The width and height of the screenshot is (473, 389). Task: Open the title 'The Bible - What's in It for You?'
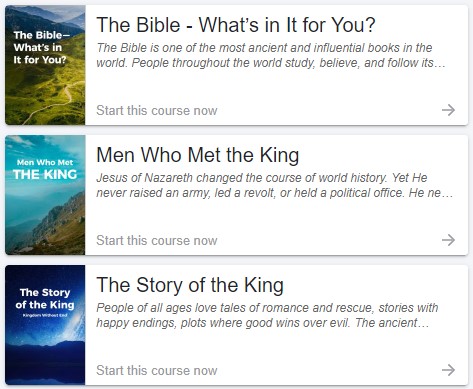(x=236, y=25)
